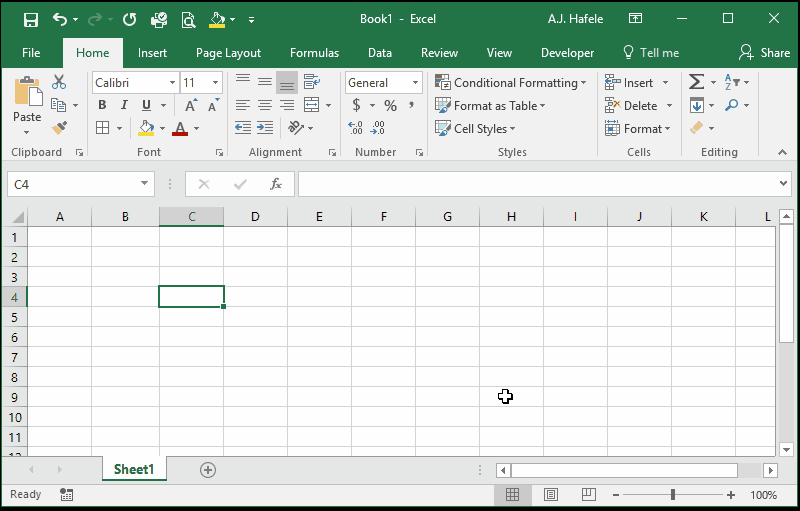This screenshot has width=800, height=511.
Task: Click the AutoSum sigma icon
Action: (696, 82)
